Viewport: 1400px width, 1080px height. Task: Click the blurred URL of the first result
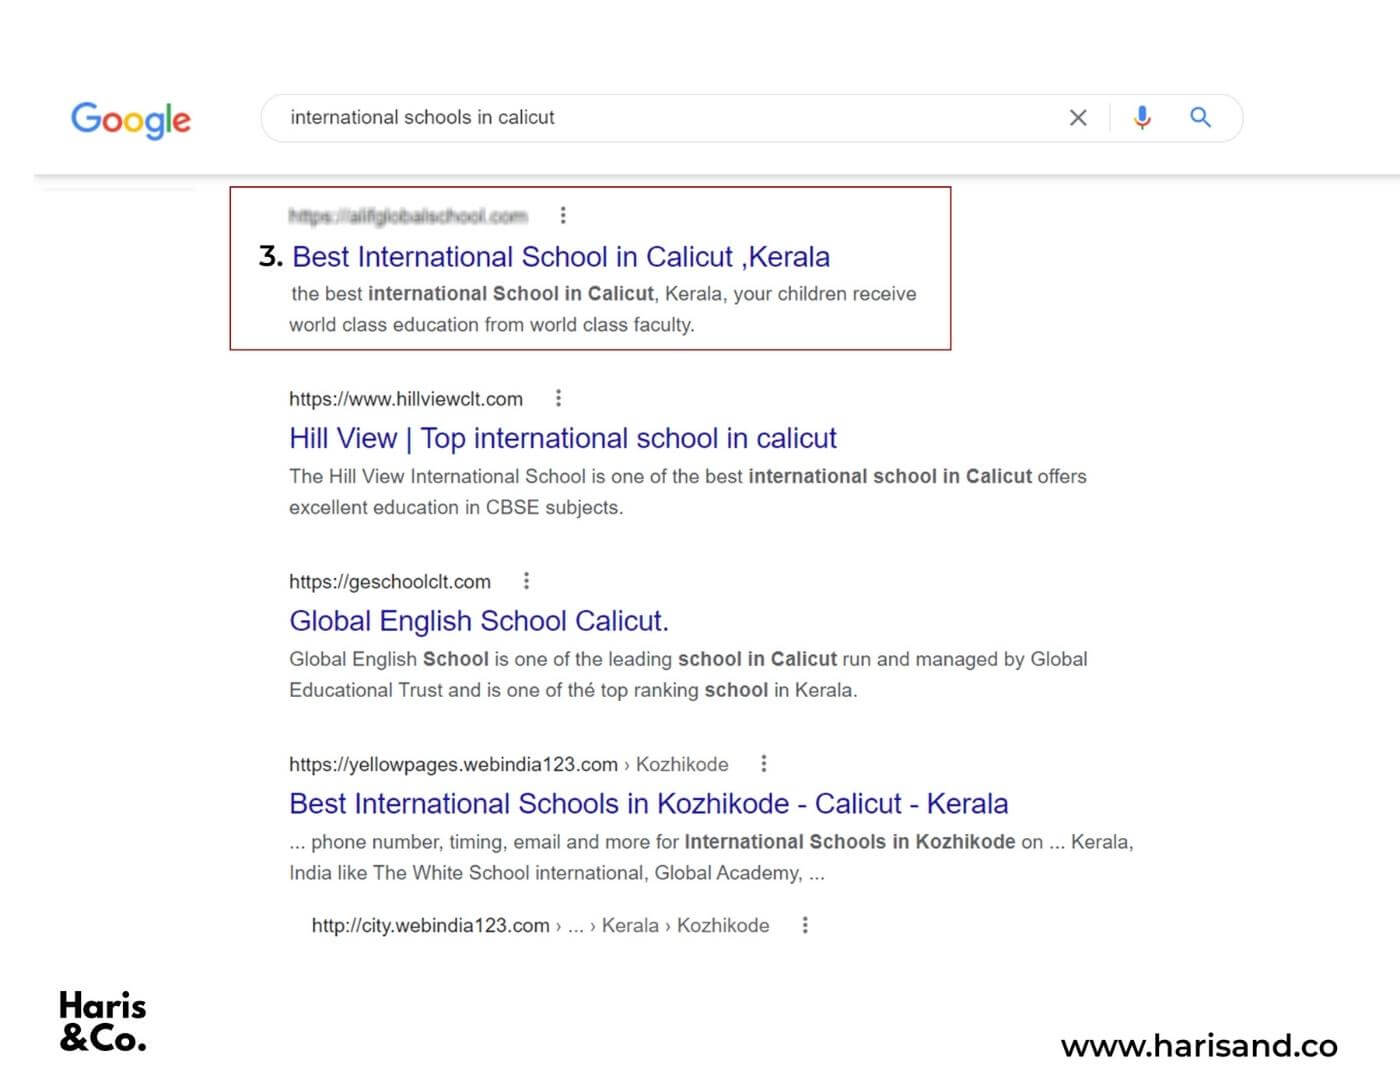click(408, 216)
